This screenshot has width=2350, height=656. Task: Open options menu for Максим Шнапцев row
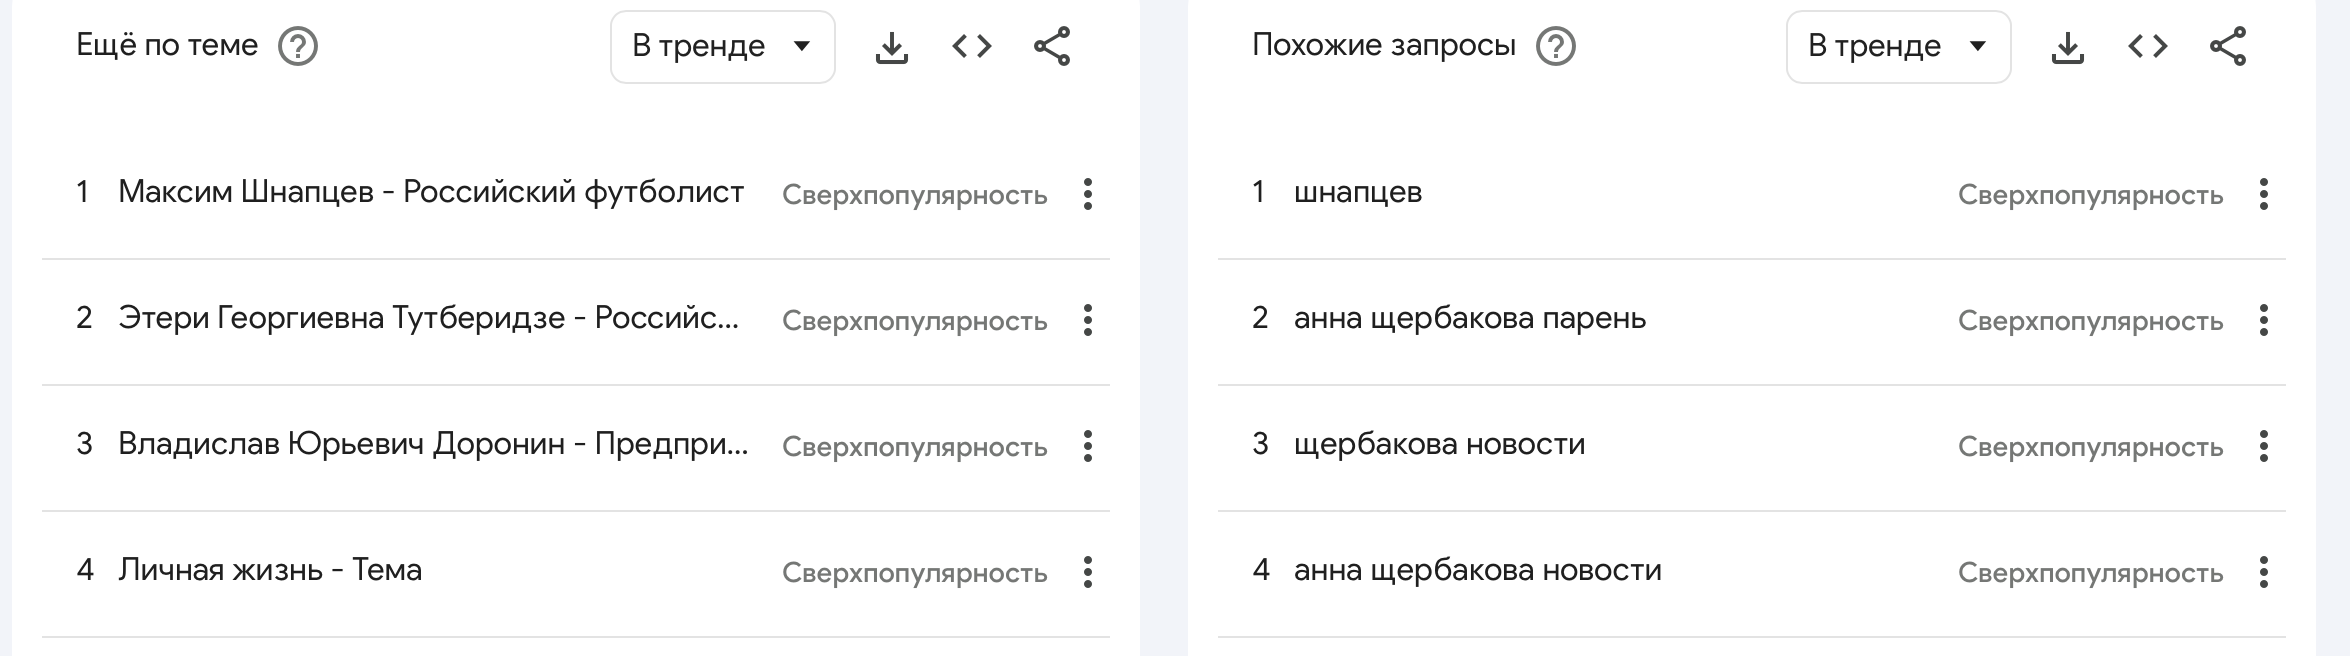[x=1088, y=194]
